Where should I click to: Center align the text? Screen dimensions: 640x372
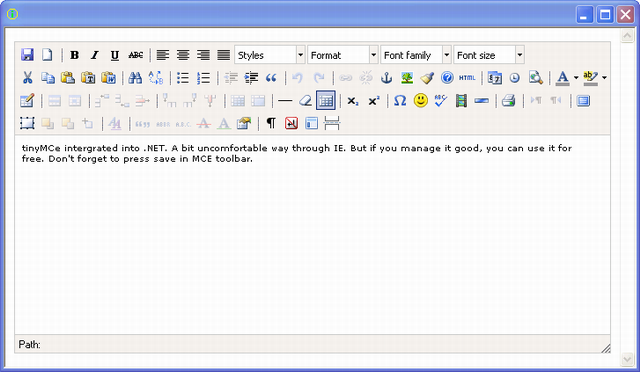(x=183, y=55)
